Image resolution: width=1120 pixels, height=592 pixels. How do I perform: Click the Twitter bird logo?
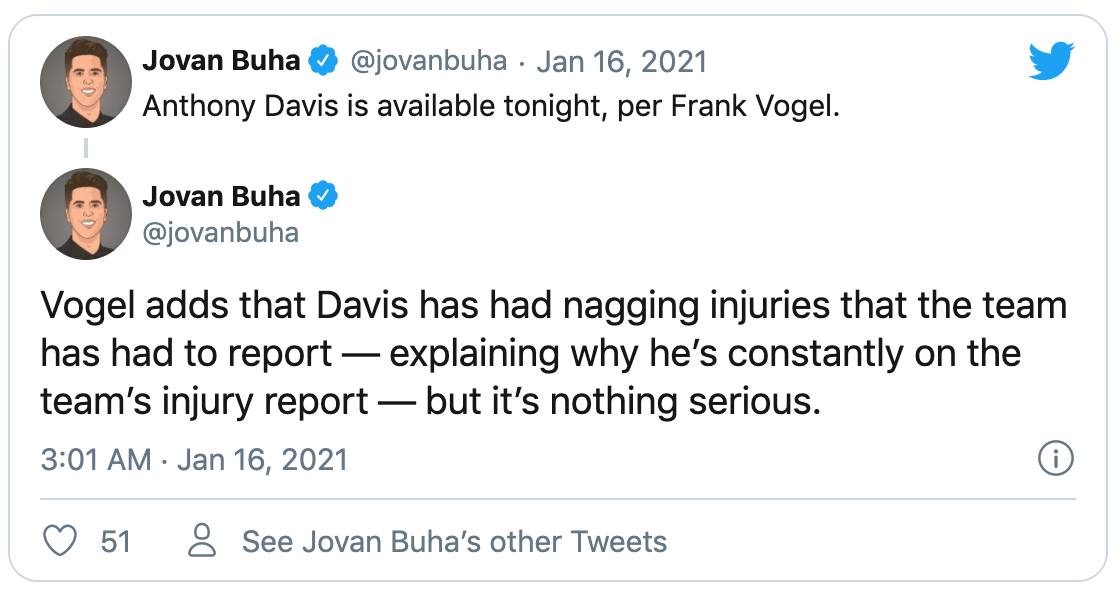(x=1051, y=61)
